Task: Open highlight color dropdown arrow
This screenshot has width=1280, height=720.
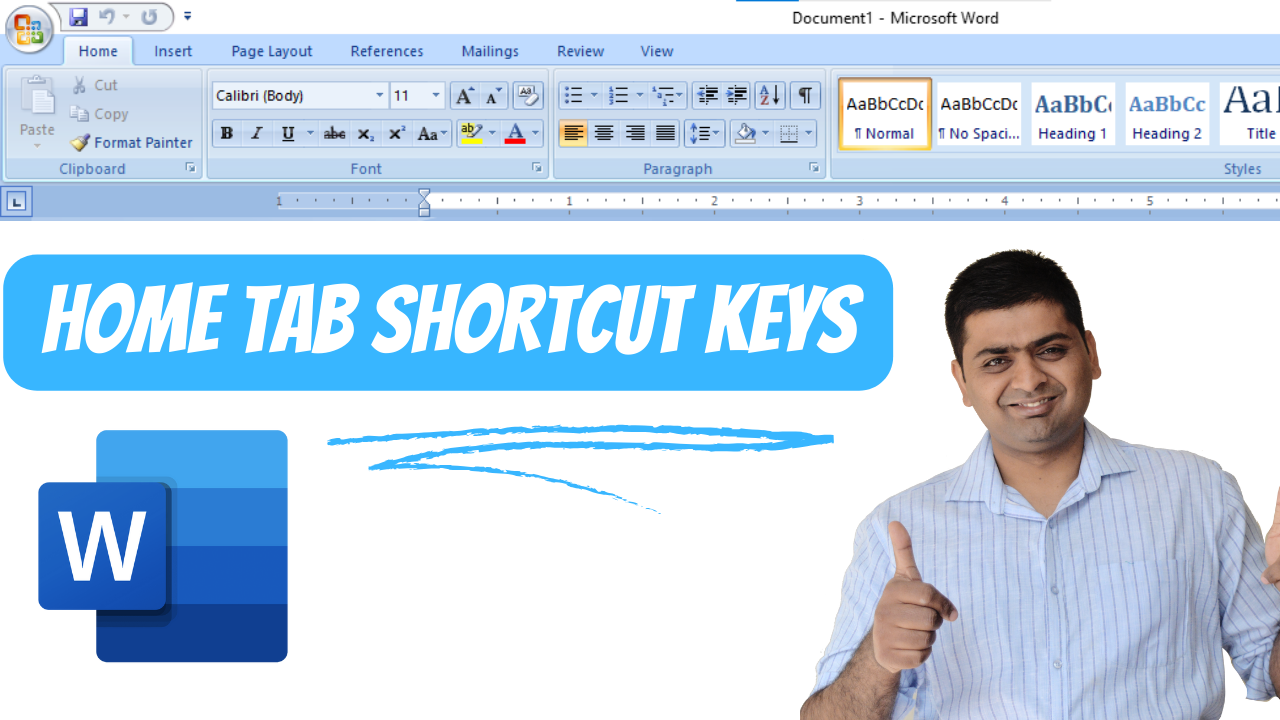Action: coord(492,134)
